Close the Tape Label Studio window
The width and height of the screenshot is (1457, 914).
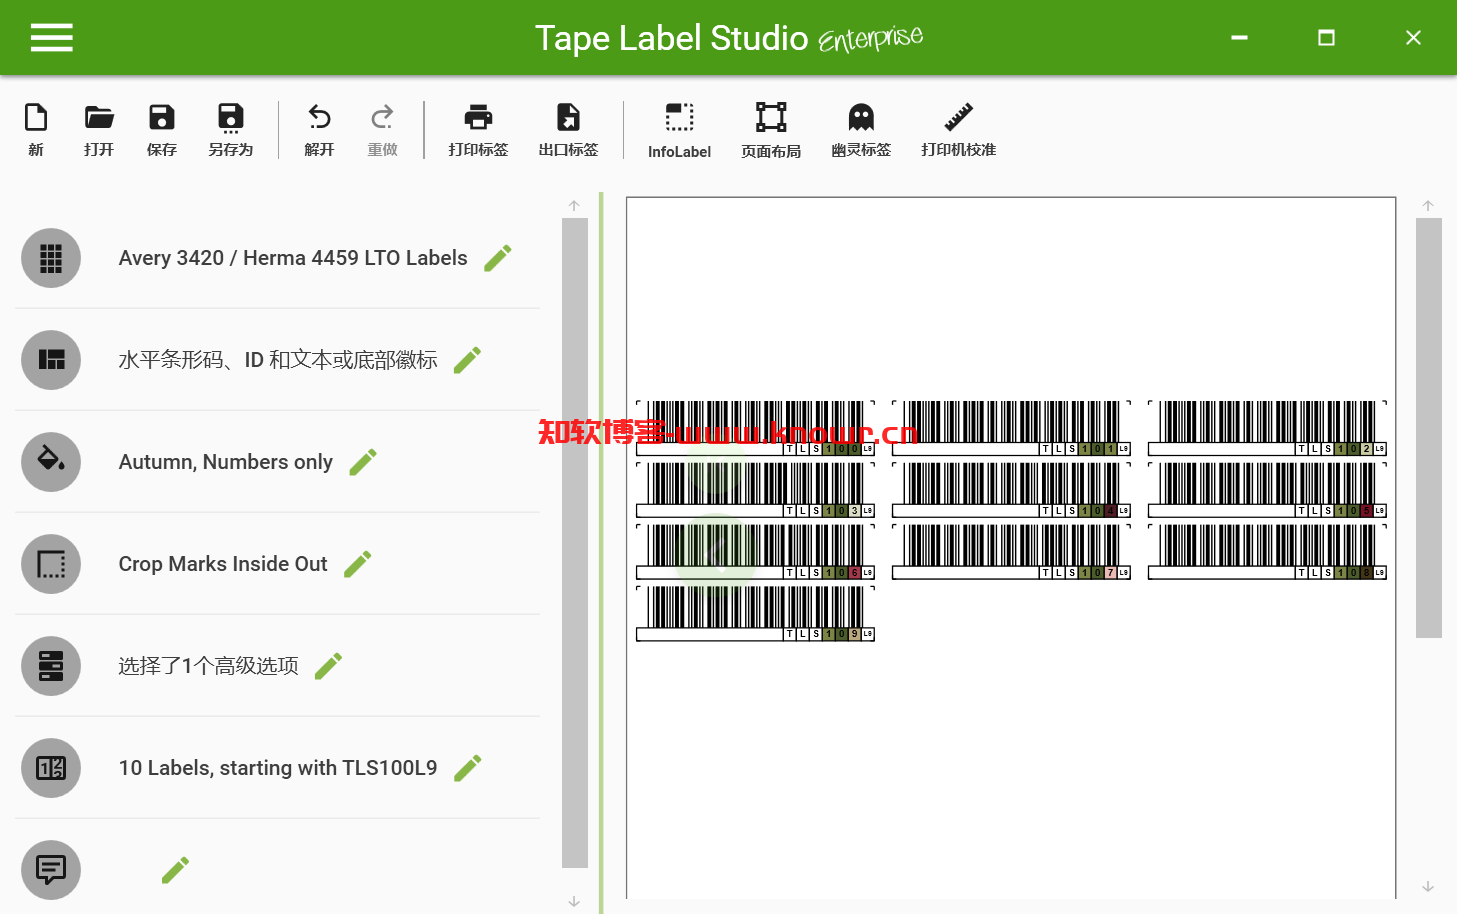tap(1413, 38)
